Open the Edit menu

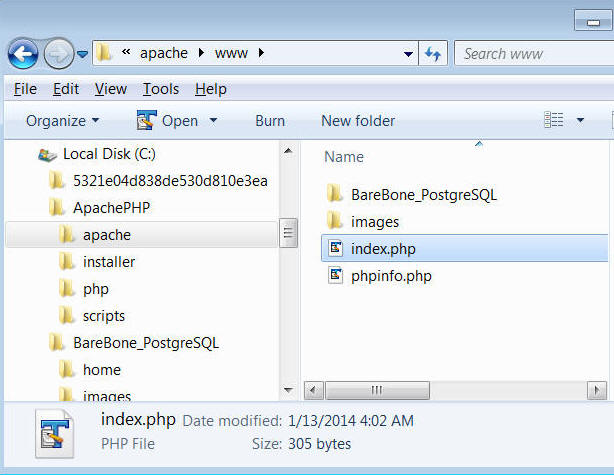pyautogui.click(x=66, y=89)
